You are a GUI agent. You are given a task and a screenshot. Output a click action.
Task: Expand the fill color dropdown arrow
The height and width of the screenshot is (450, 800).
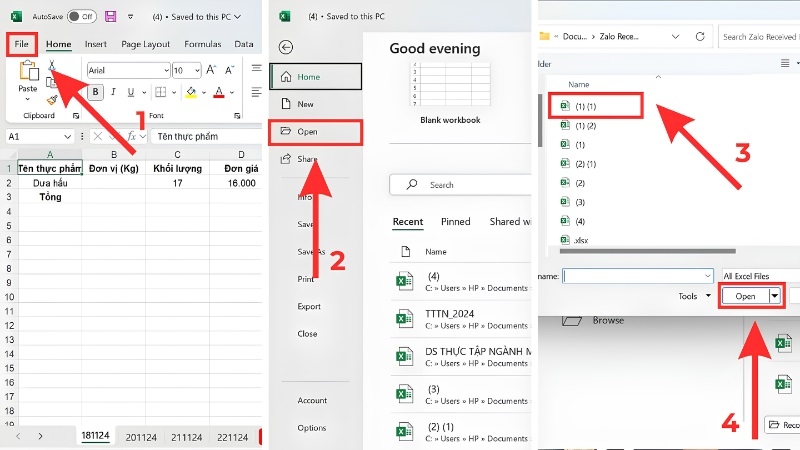click(x=204, y=92)
